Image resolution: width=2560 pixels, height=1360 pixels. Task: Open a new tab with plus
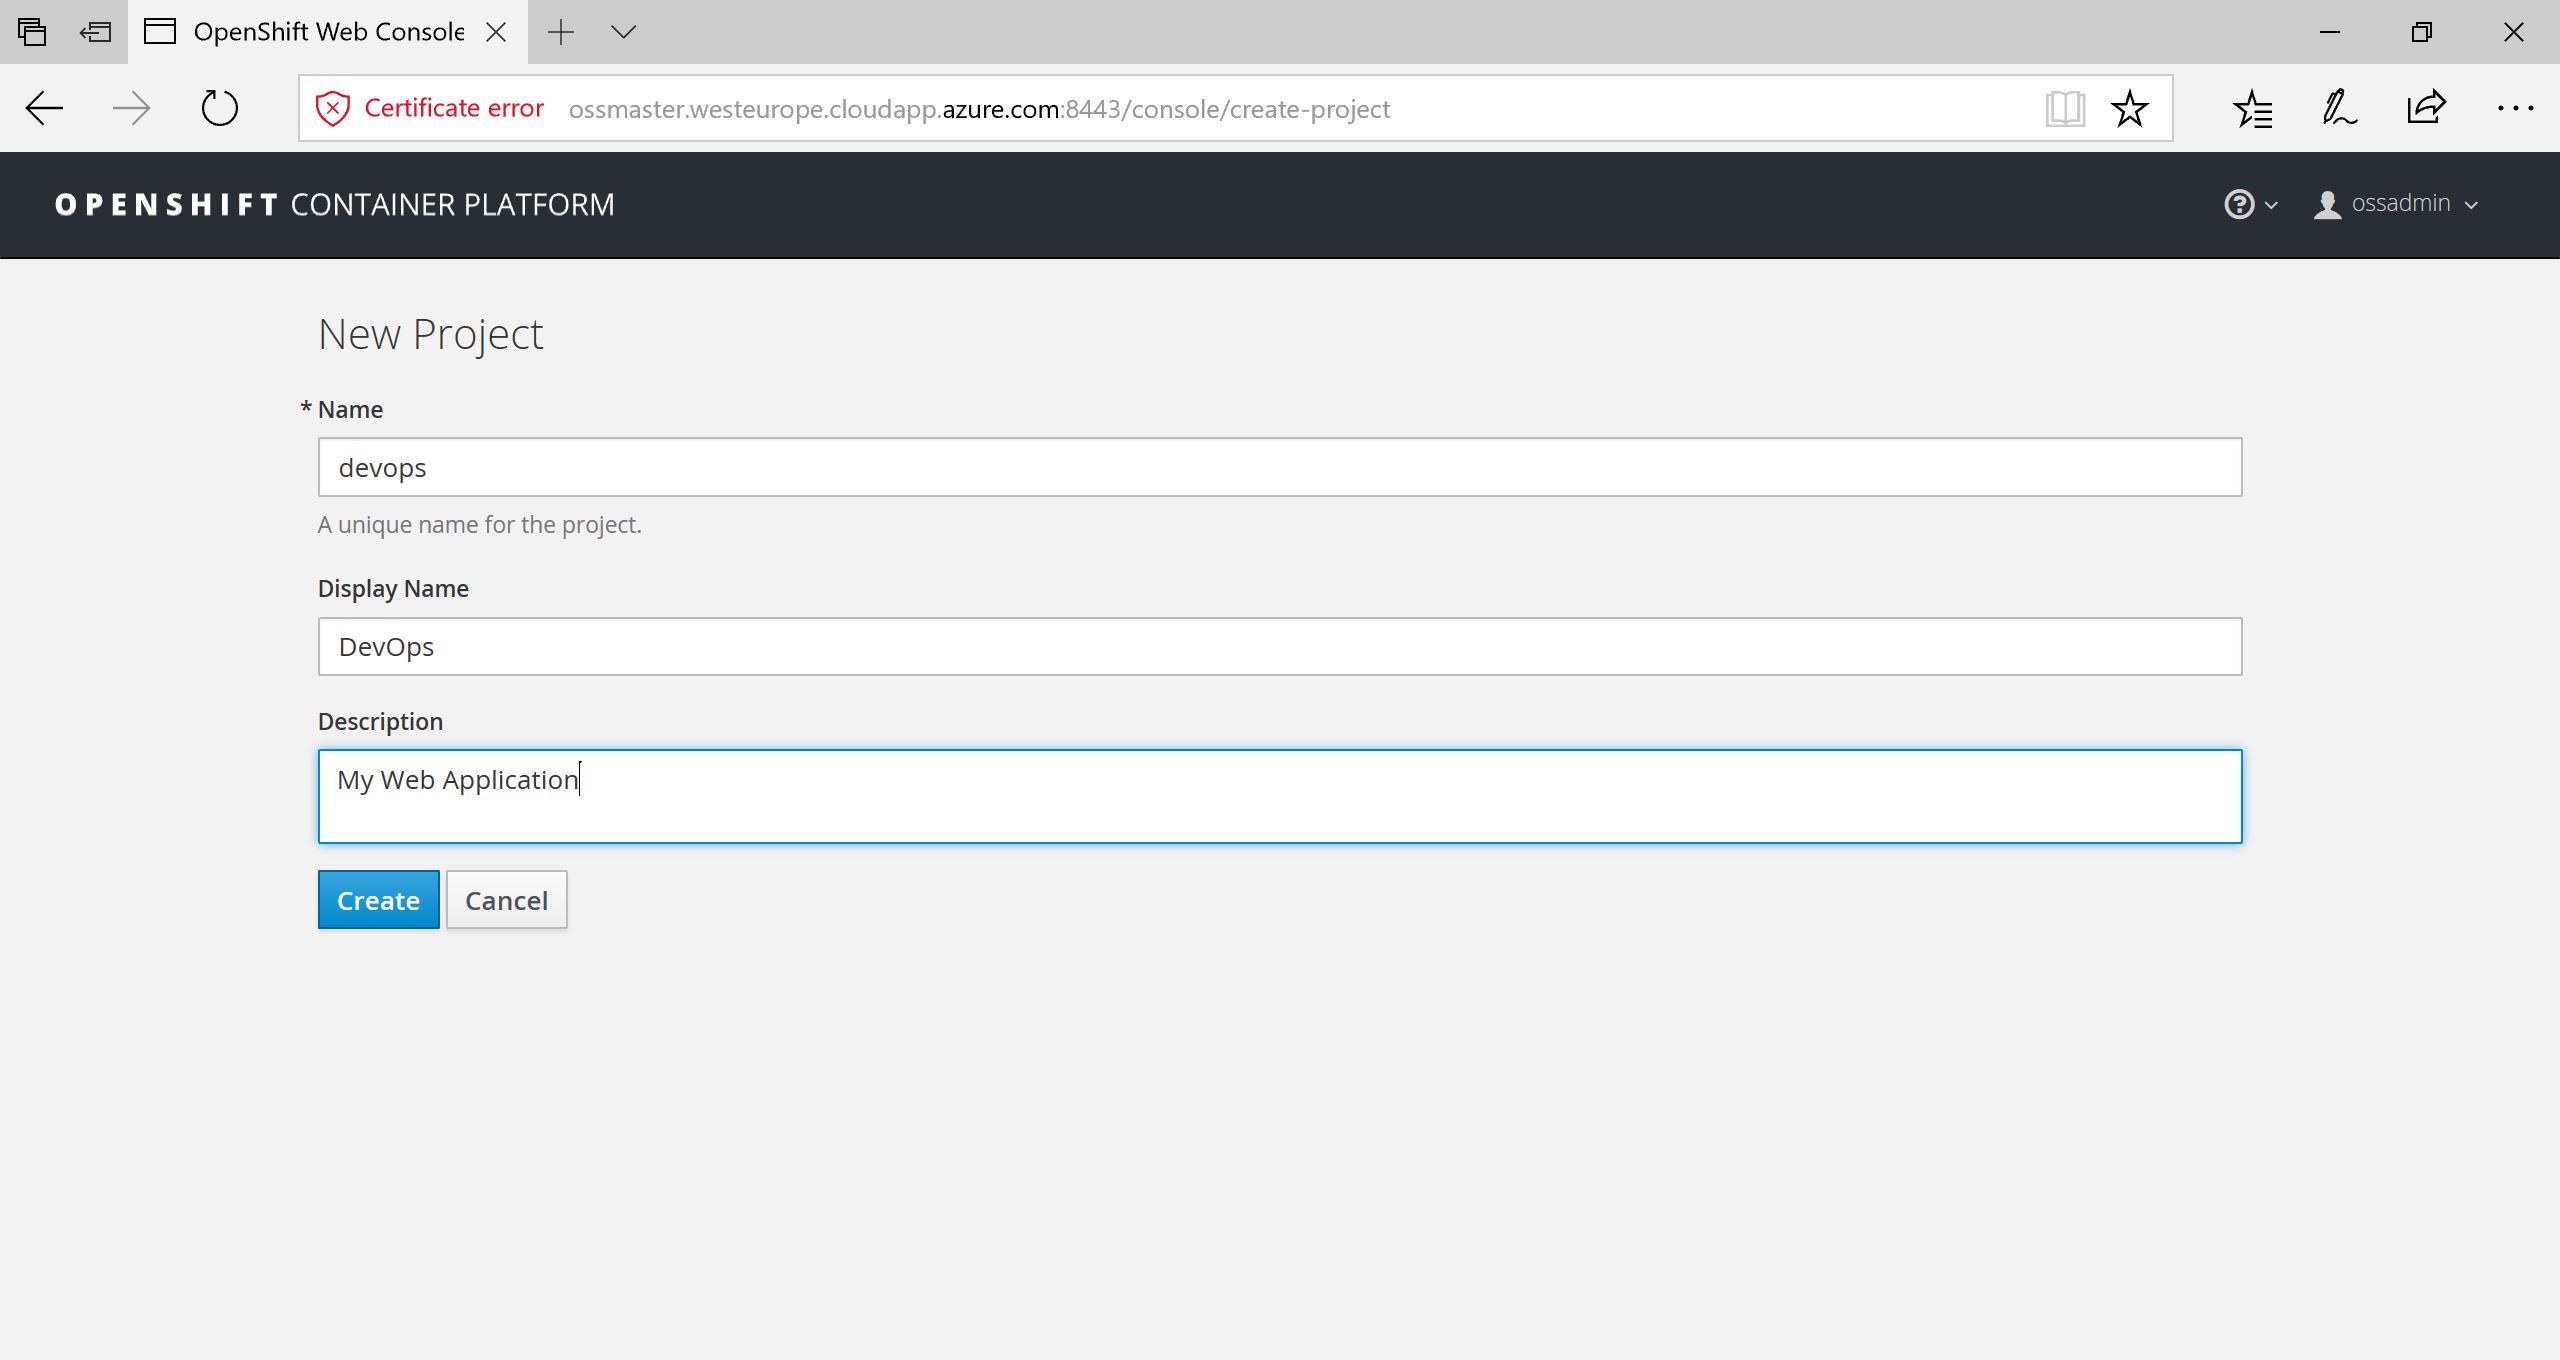tap(561, 32)
